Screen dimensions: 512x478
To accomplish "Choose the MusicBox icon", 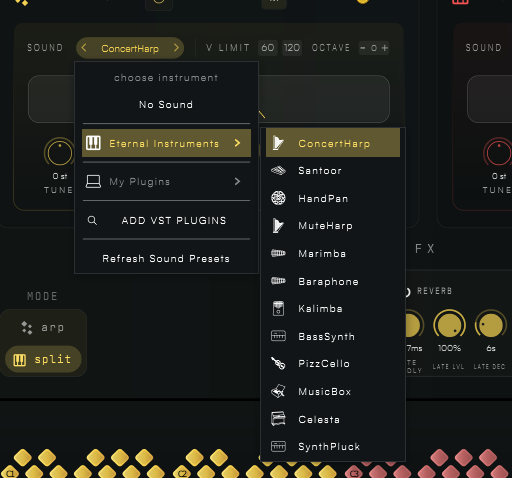I will (x=278, y=391).
